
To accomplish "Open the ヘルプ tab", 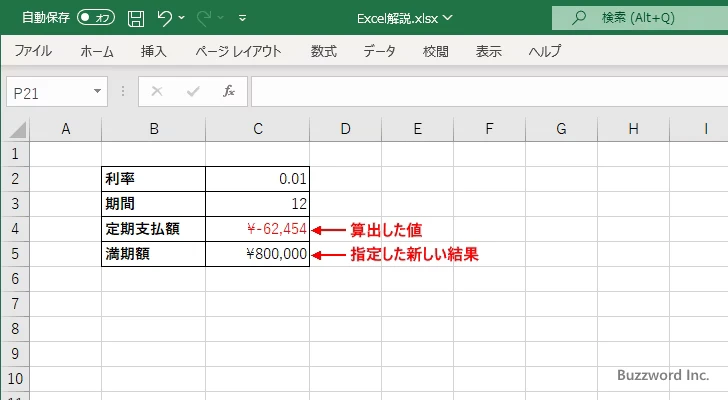I will click(545, 51).
